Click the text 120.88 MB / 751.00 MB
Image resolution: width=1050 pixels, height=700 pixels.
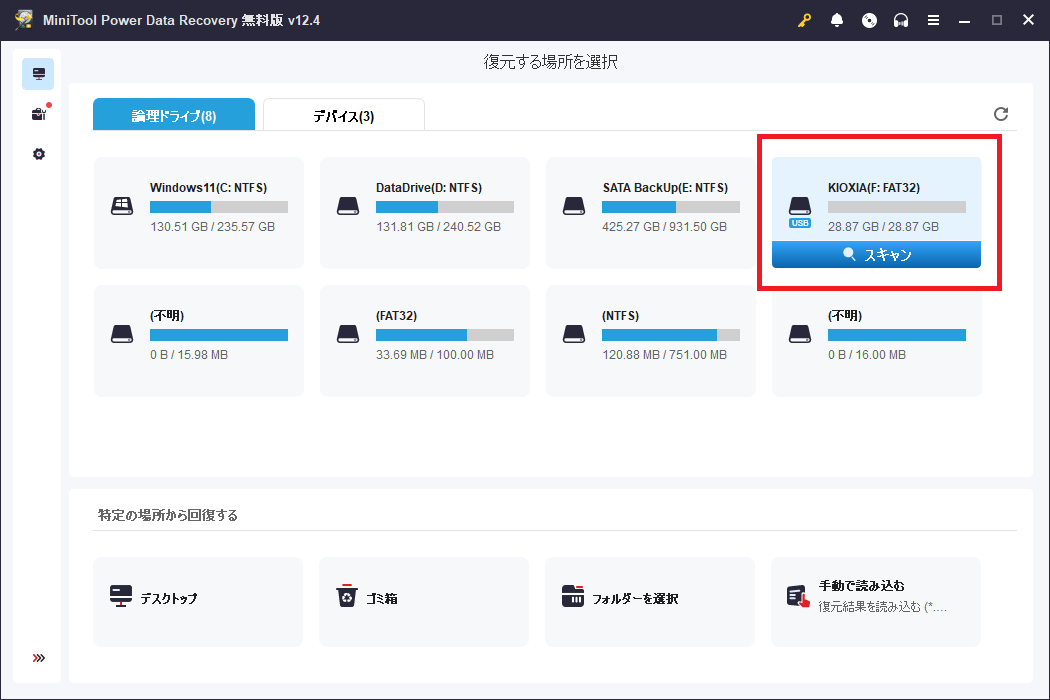pyautogui.click(x=664, y=354)
